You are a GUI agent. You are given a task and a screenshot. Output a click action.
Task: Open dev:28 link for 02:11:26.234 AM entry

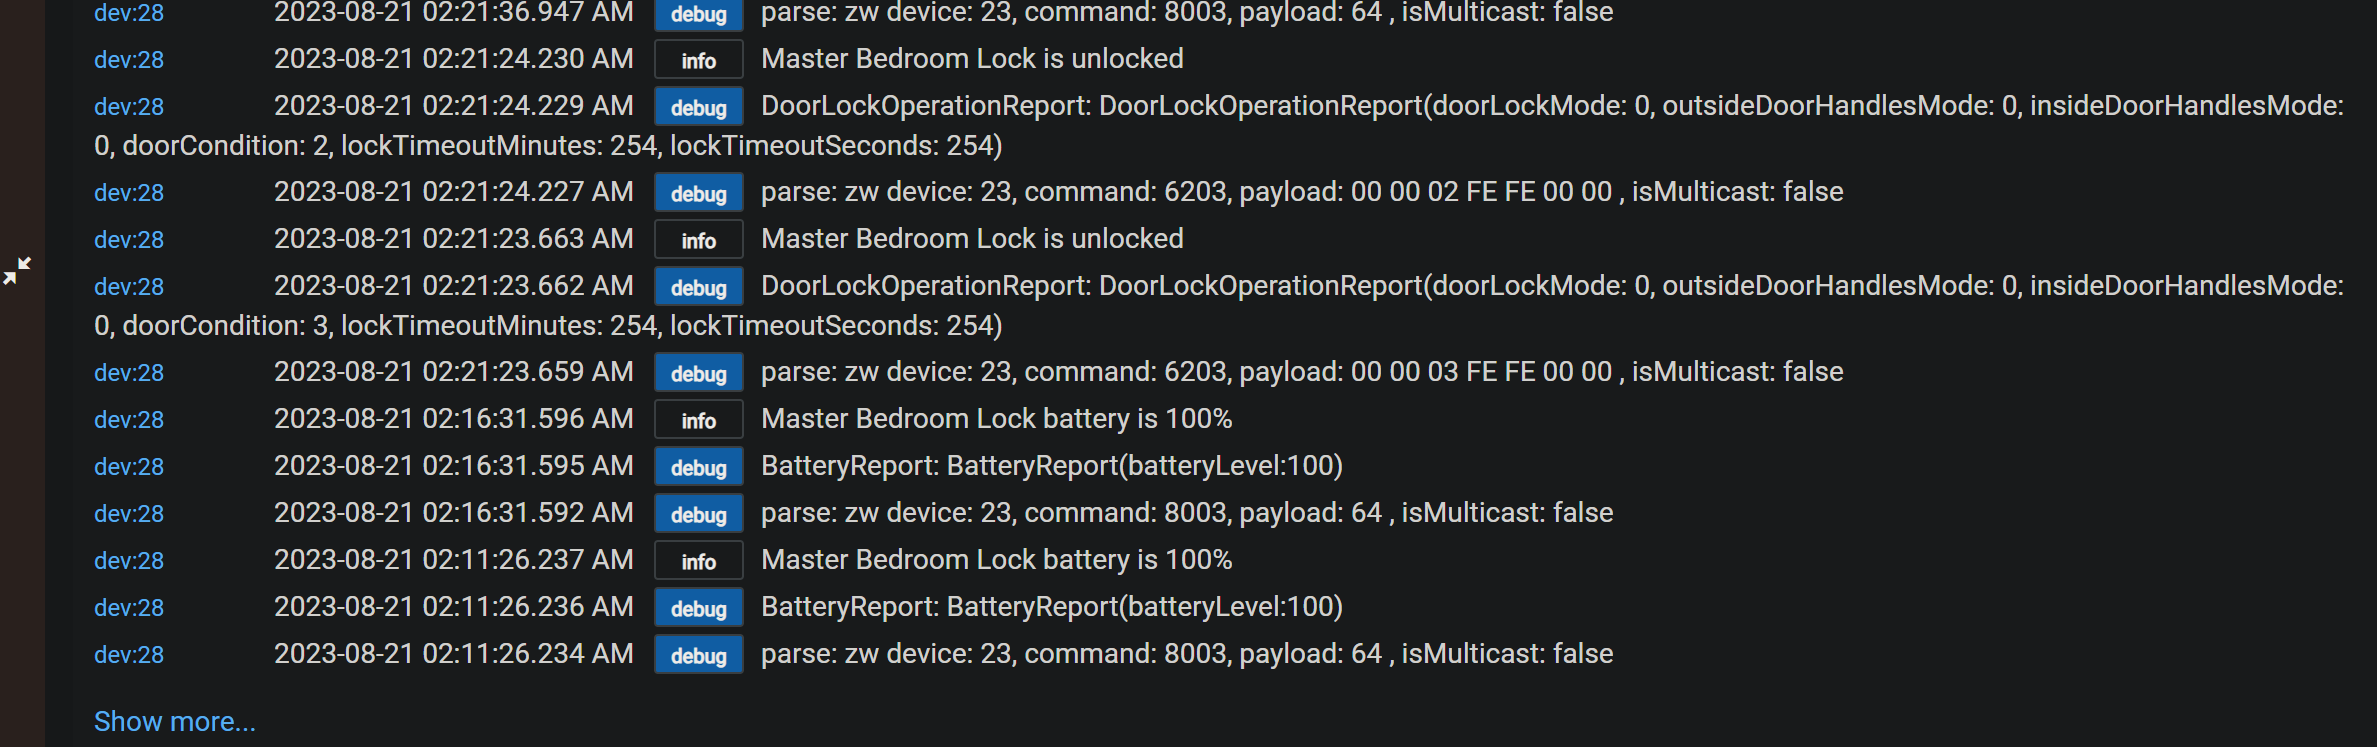coord(129,655)
